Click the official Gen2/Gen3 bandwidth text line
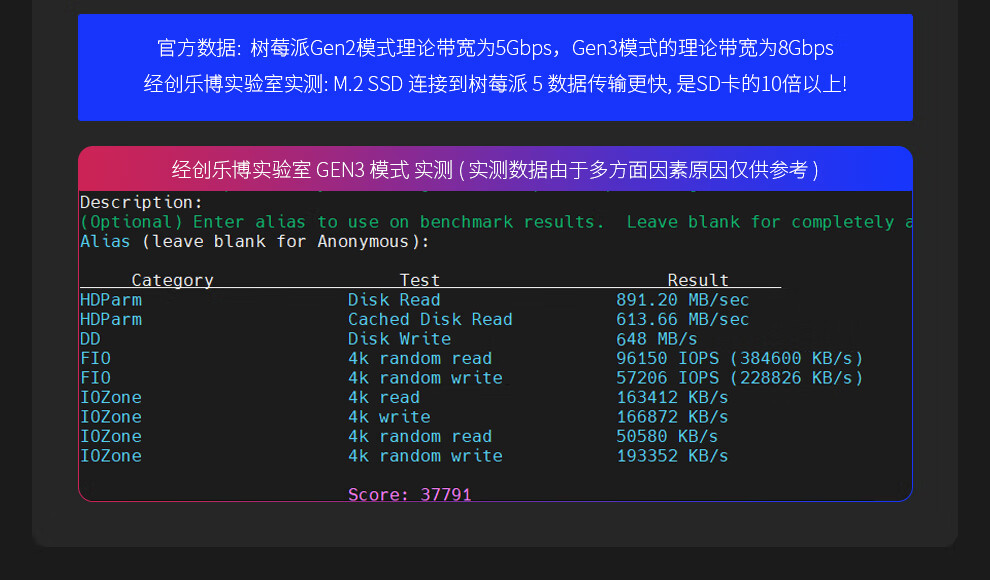The image size is (990, 580). point(495,48)
